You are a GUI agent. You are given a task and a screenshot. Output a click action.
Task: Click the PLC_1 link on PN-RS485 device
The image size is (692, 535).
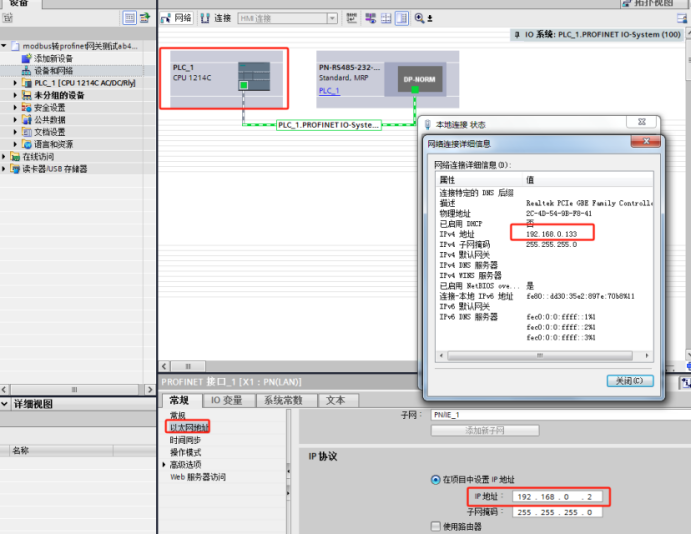(329, 91)
